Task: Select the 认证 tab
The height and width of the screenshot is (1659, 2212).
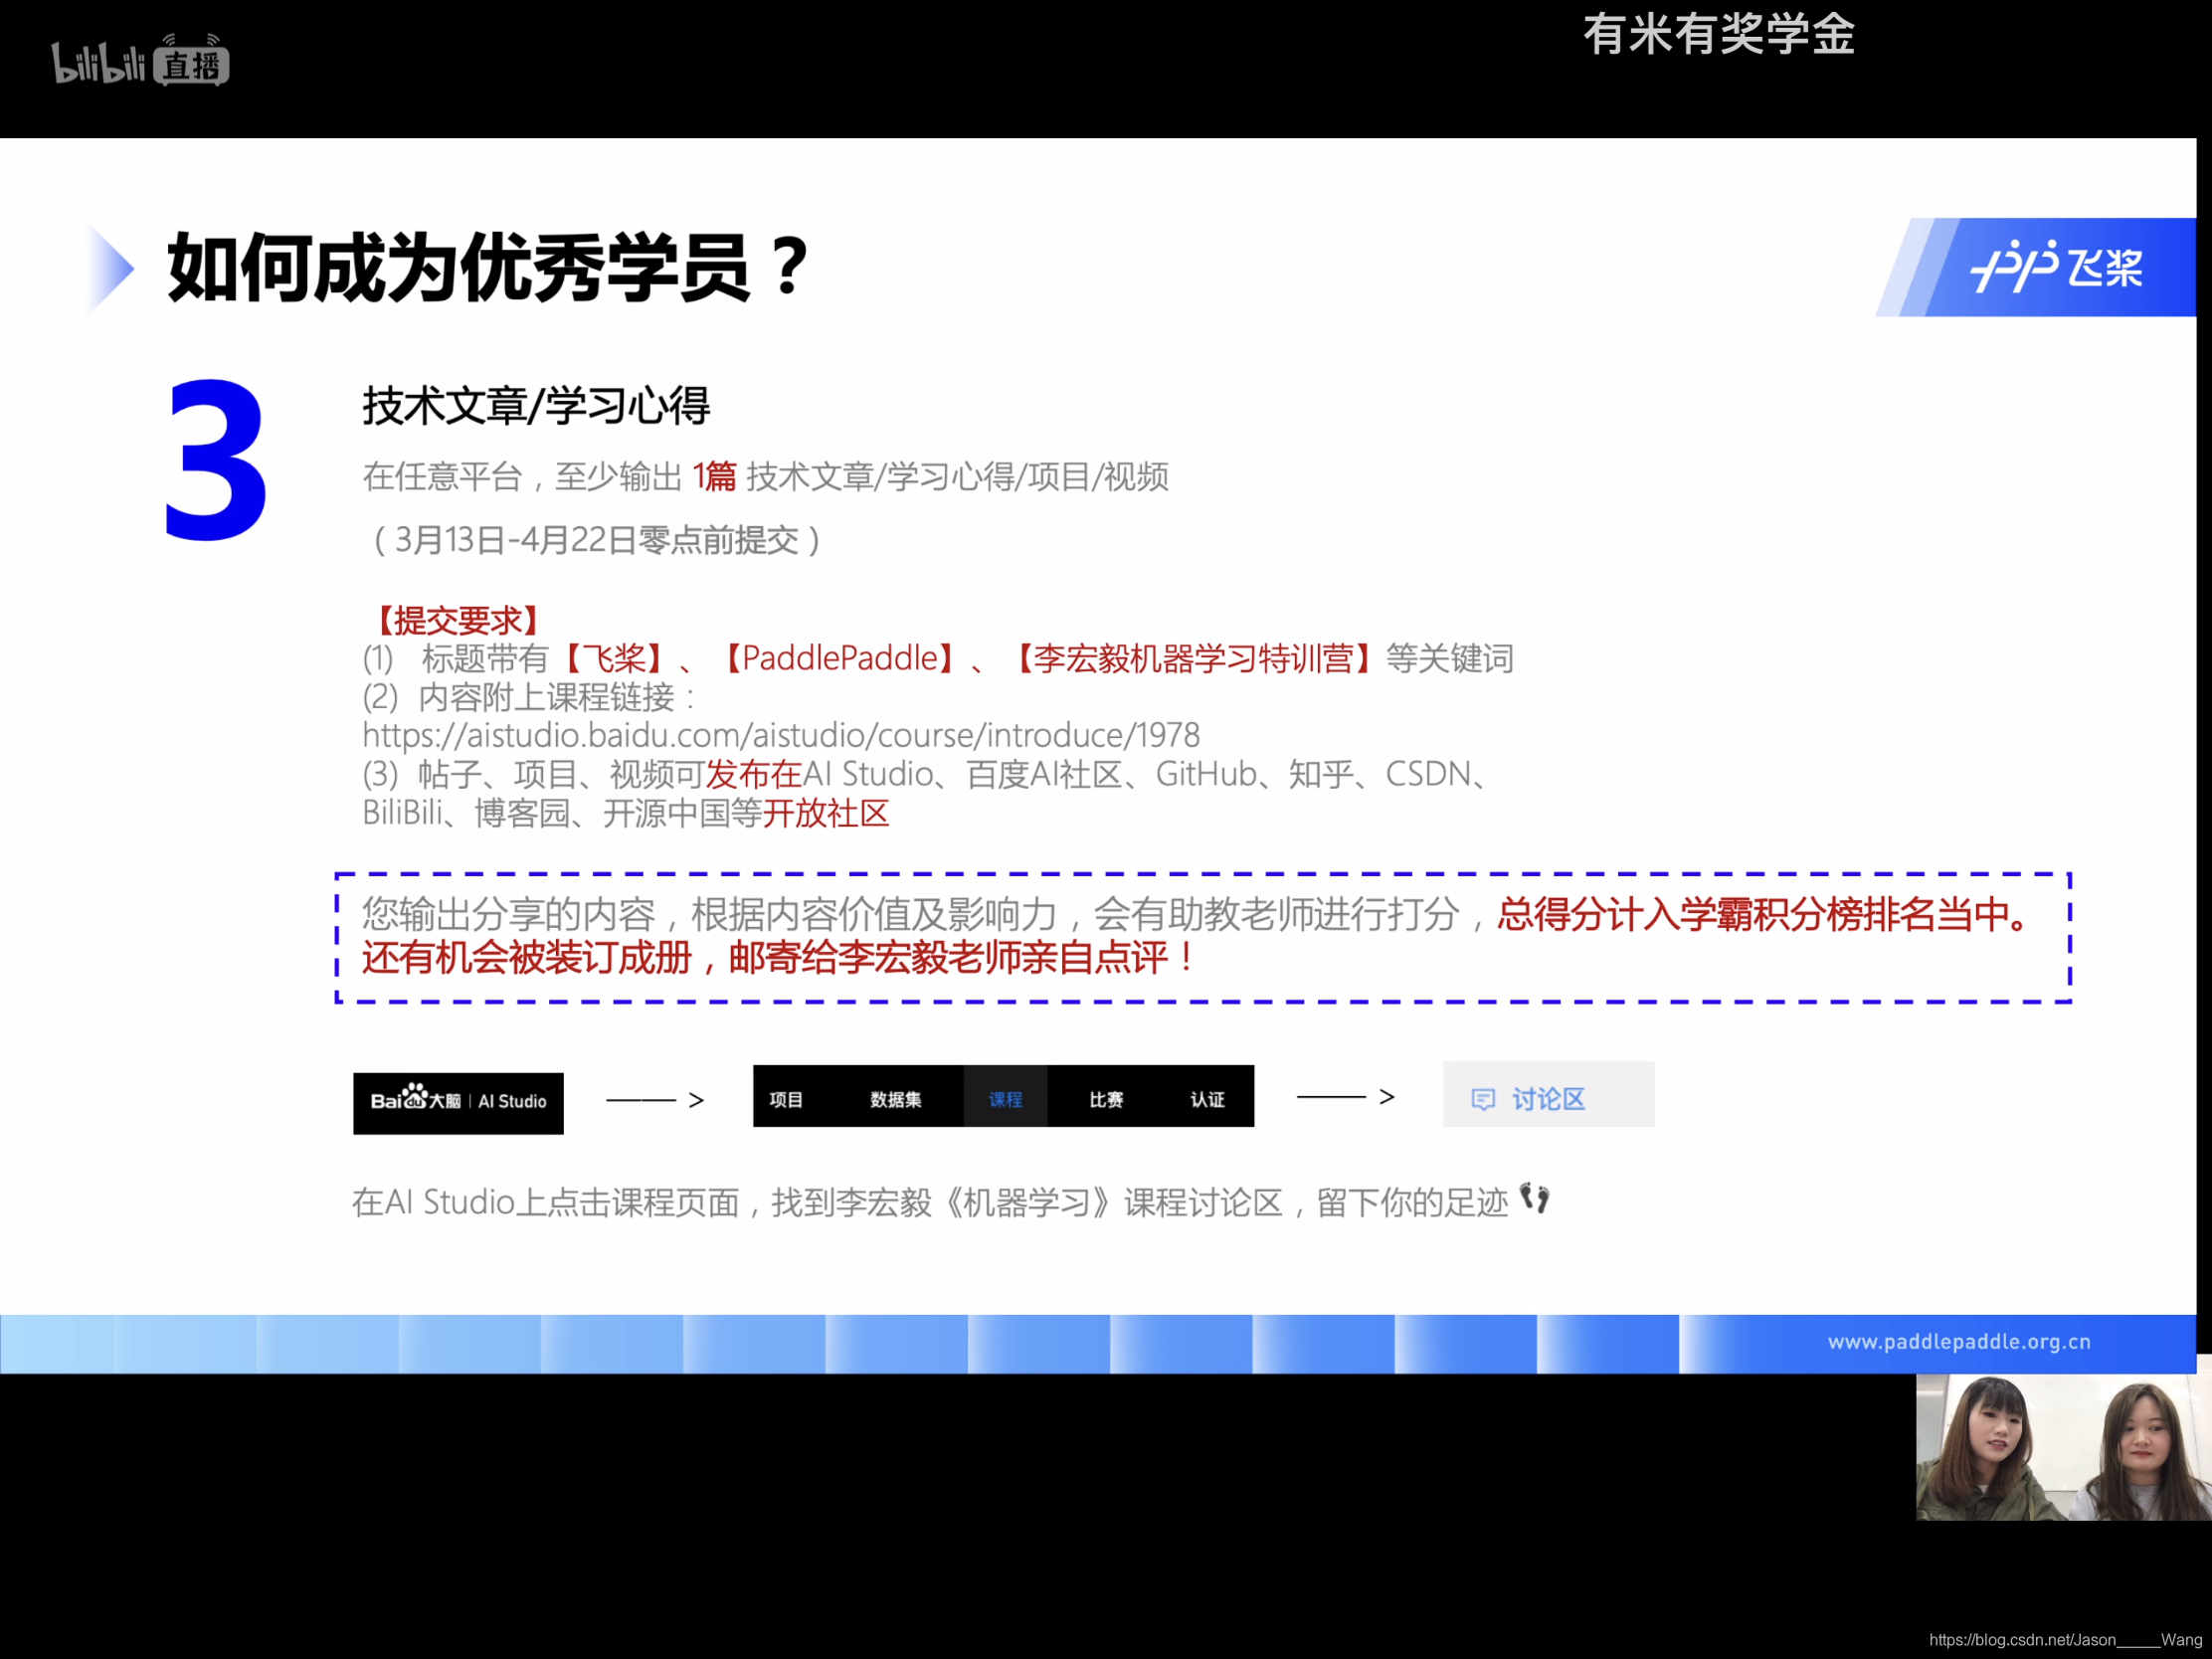Action: point(1207,1099)
